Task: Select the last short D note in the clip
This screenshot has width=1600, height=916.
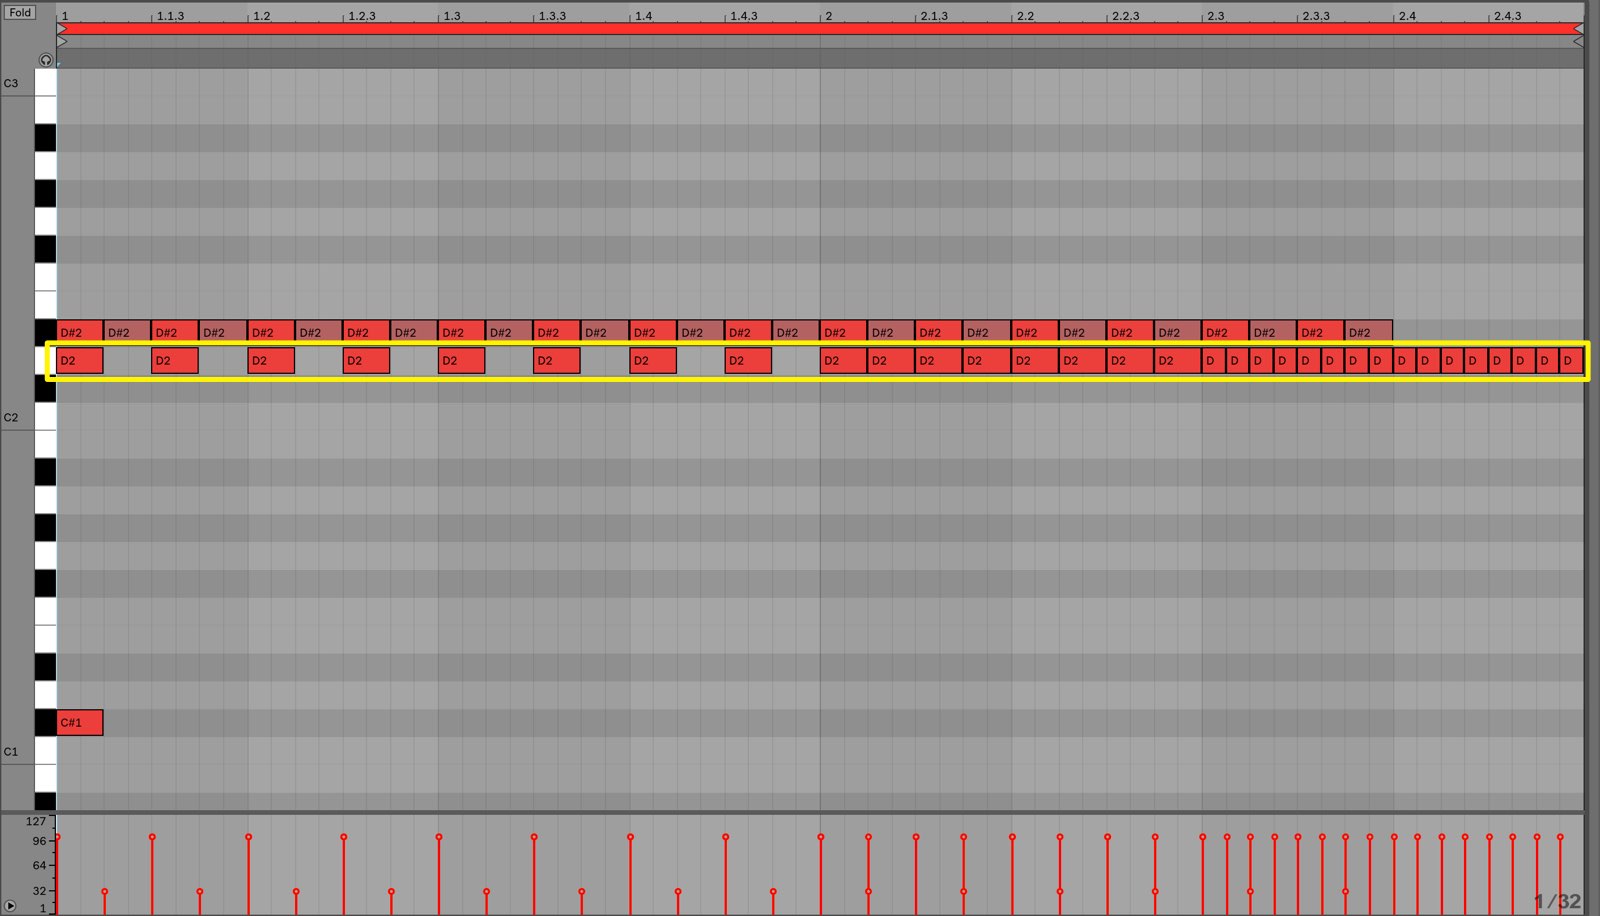Action: pos(1572,360)
